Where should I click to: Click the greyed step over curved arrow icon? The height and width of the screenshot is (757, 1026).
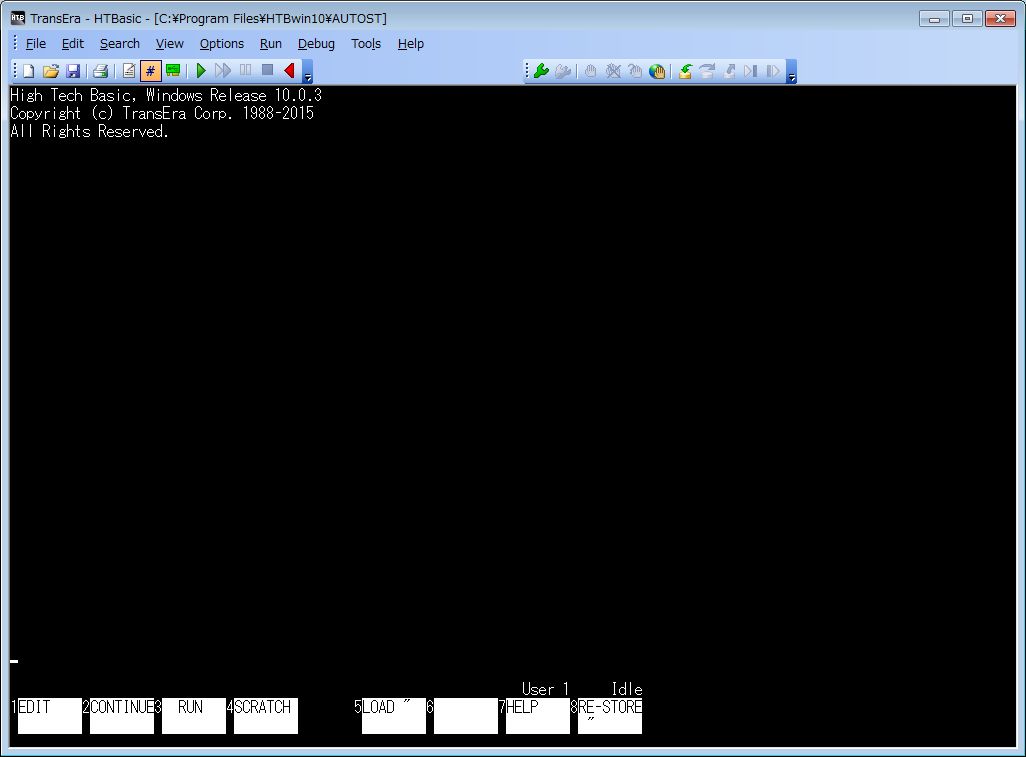point(707,71)
